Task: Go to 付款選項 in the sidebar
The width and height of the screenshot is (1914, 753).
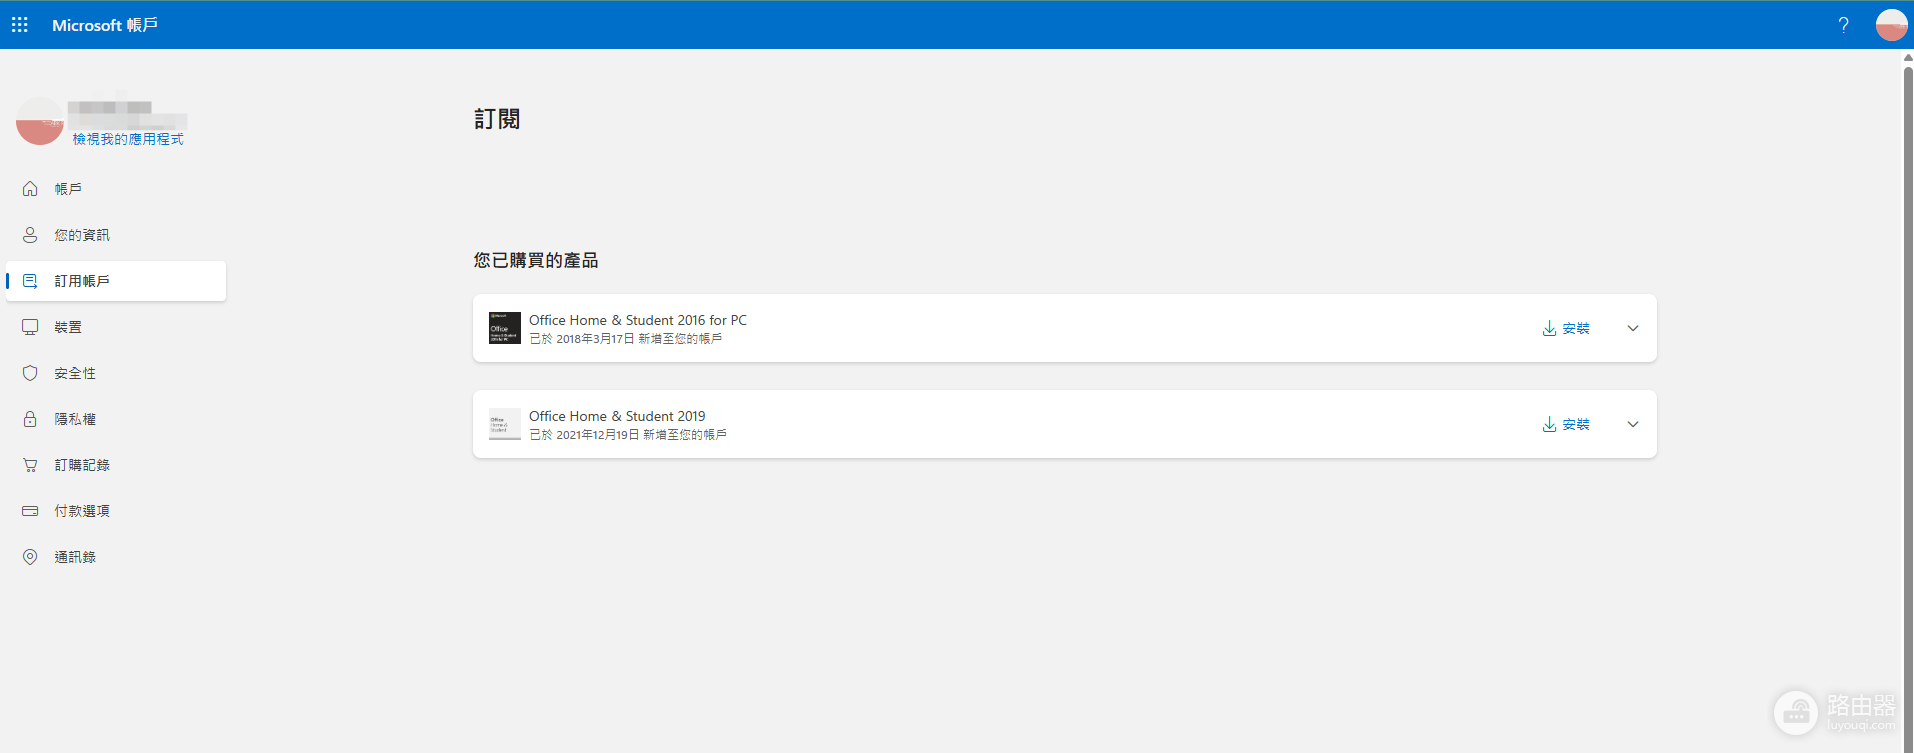Action: [x=116, y=511]
